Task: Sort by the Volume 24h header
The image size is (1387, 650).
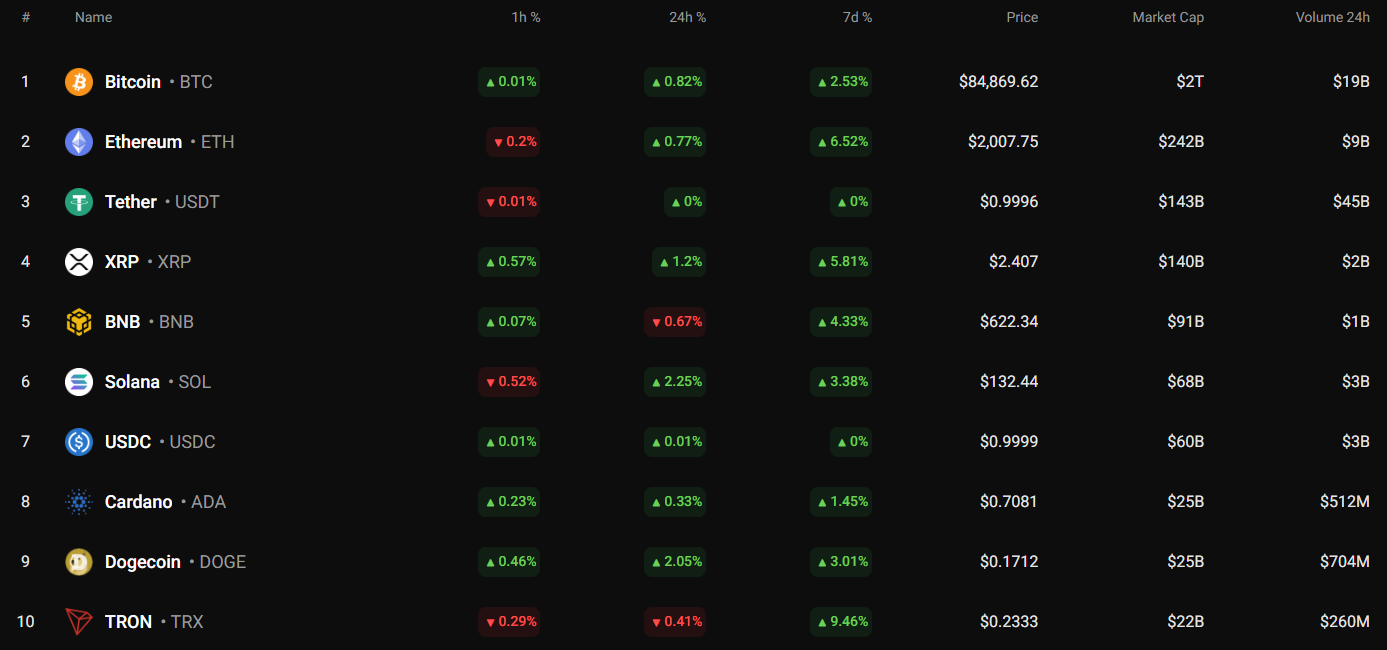Action: point(1332,17)
